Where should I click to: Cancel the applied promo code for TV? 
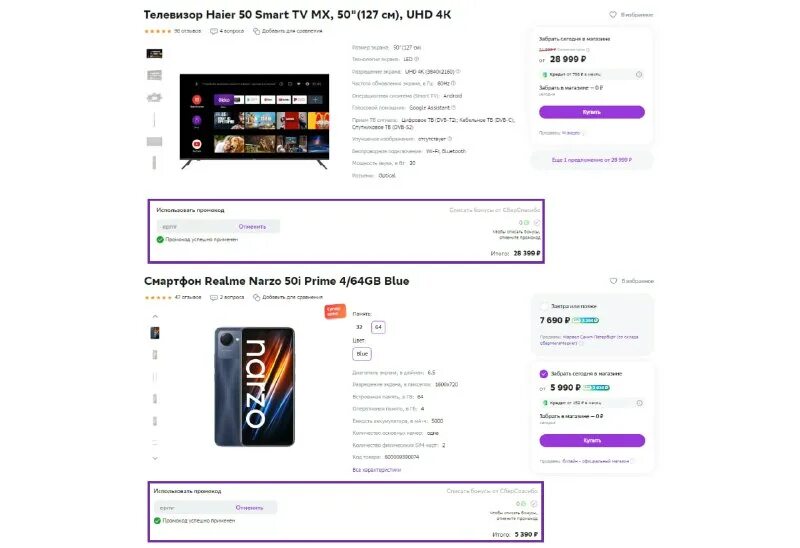pos(252,227)
